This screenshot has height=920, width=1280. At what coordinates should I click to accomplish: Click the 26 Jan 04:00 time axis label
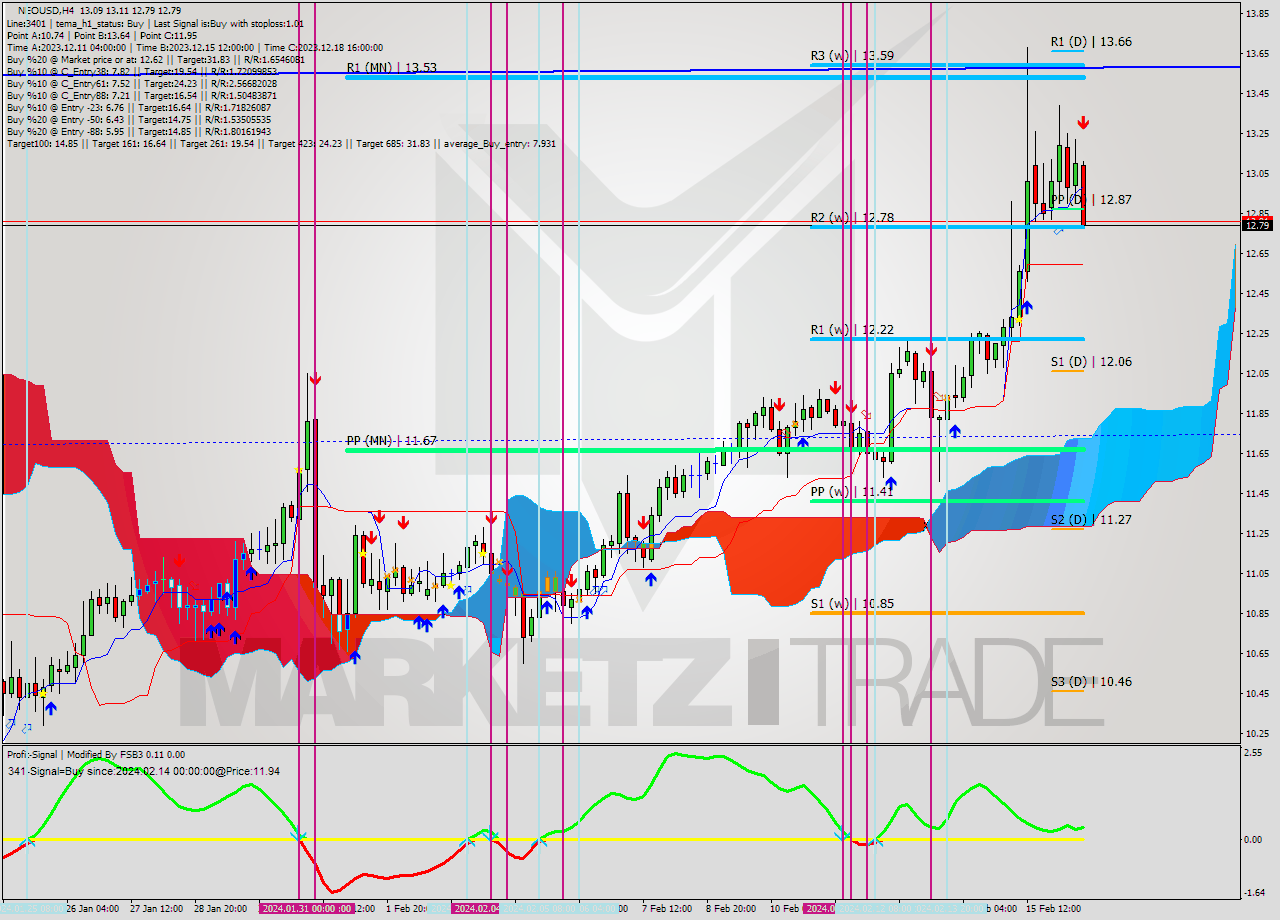(92, 909)
